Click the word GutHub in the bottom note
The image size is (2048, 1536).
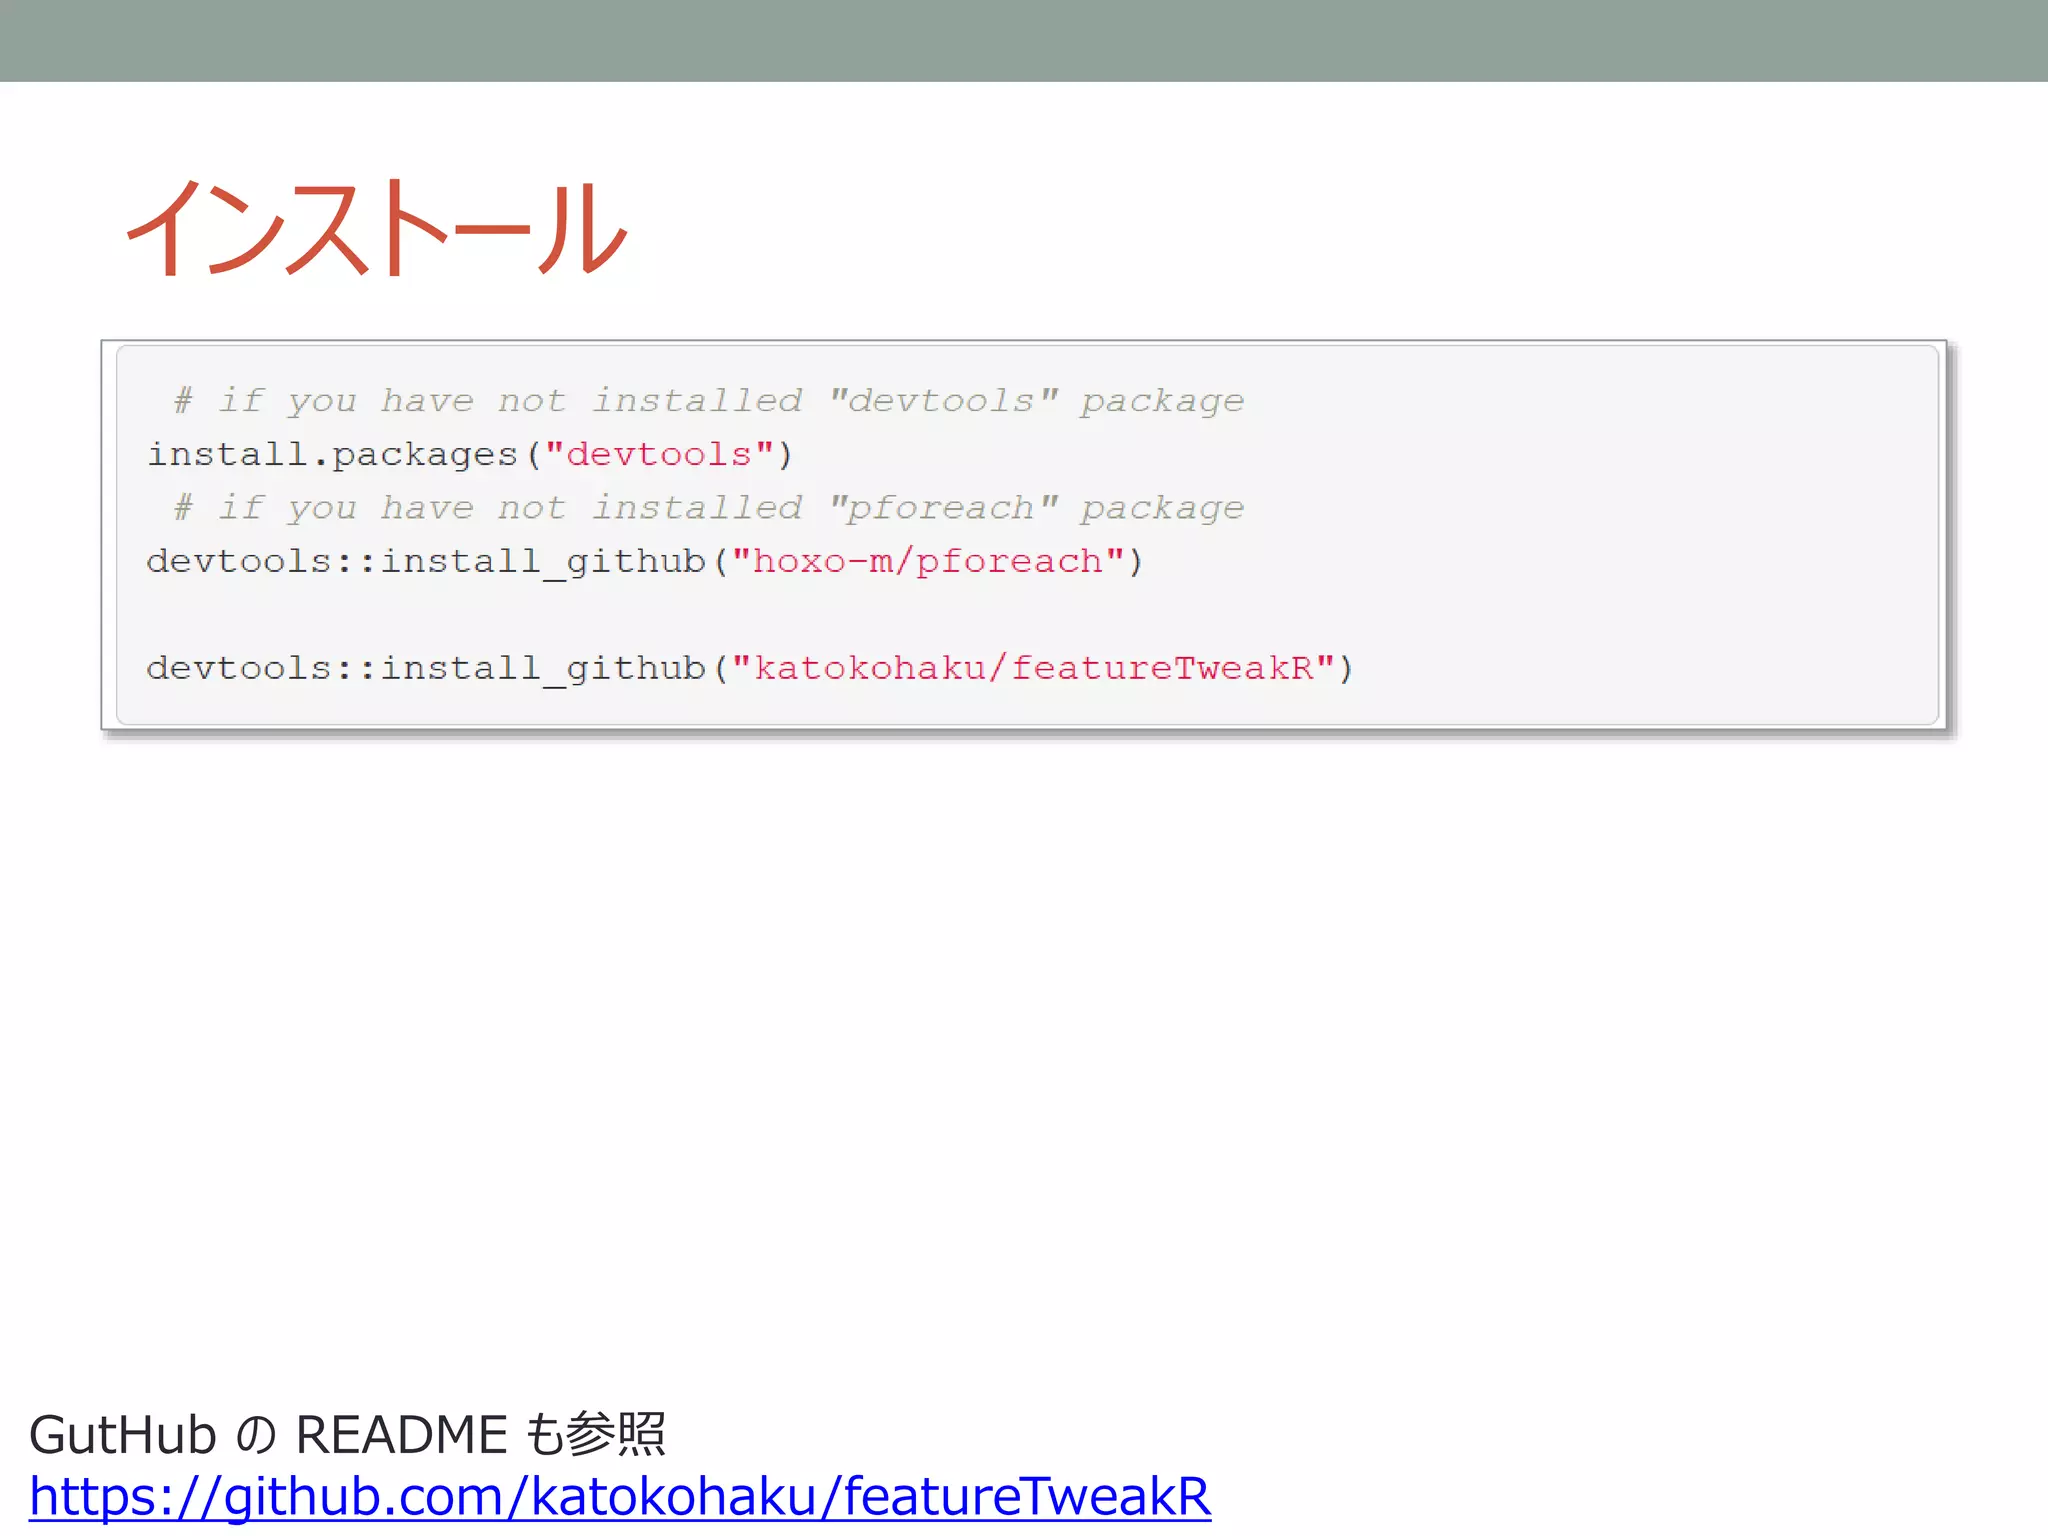tap(122, 1434)
